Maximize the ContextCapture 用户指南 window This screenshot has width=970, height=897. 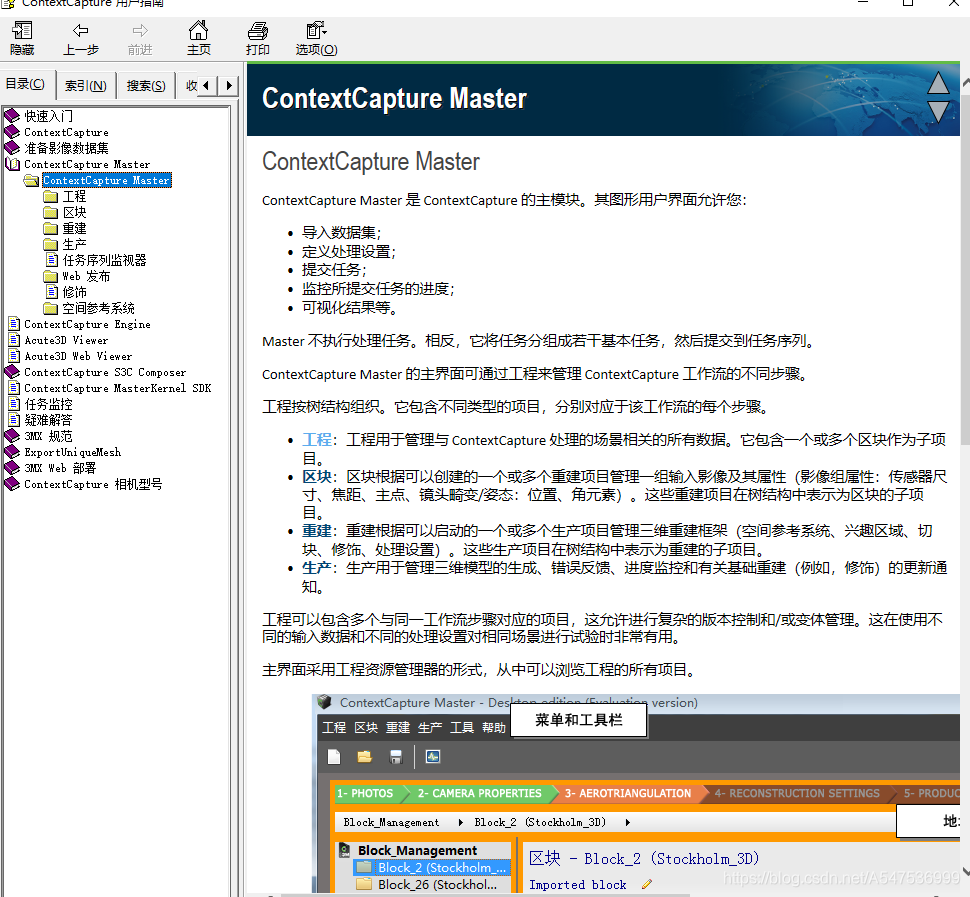[x=908, y=3]
